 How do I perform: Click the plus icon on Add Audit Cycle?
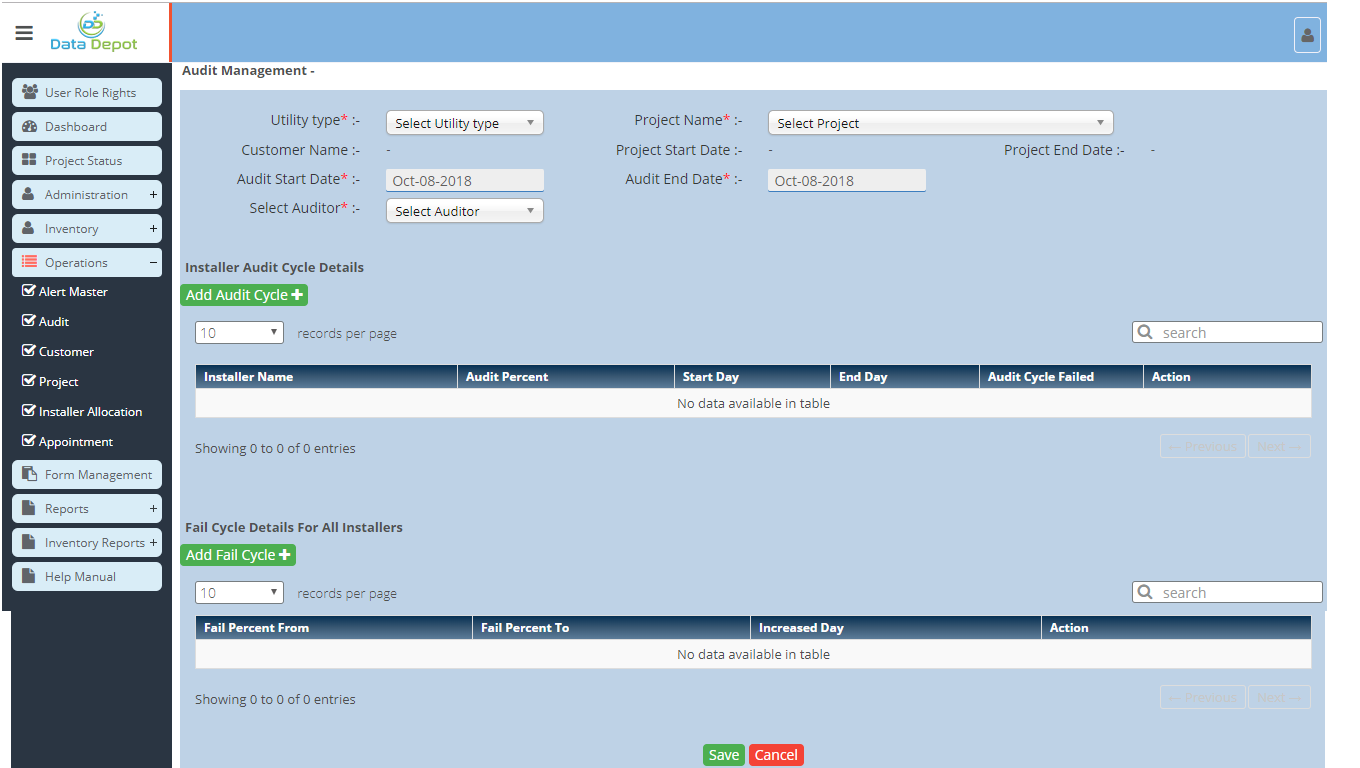297,295
